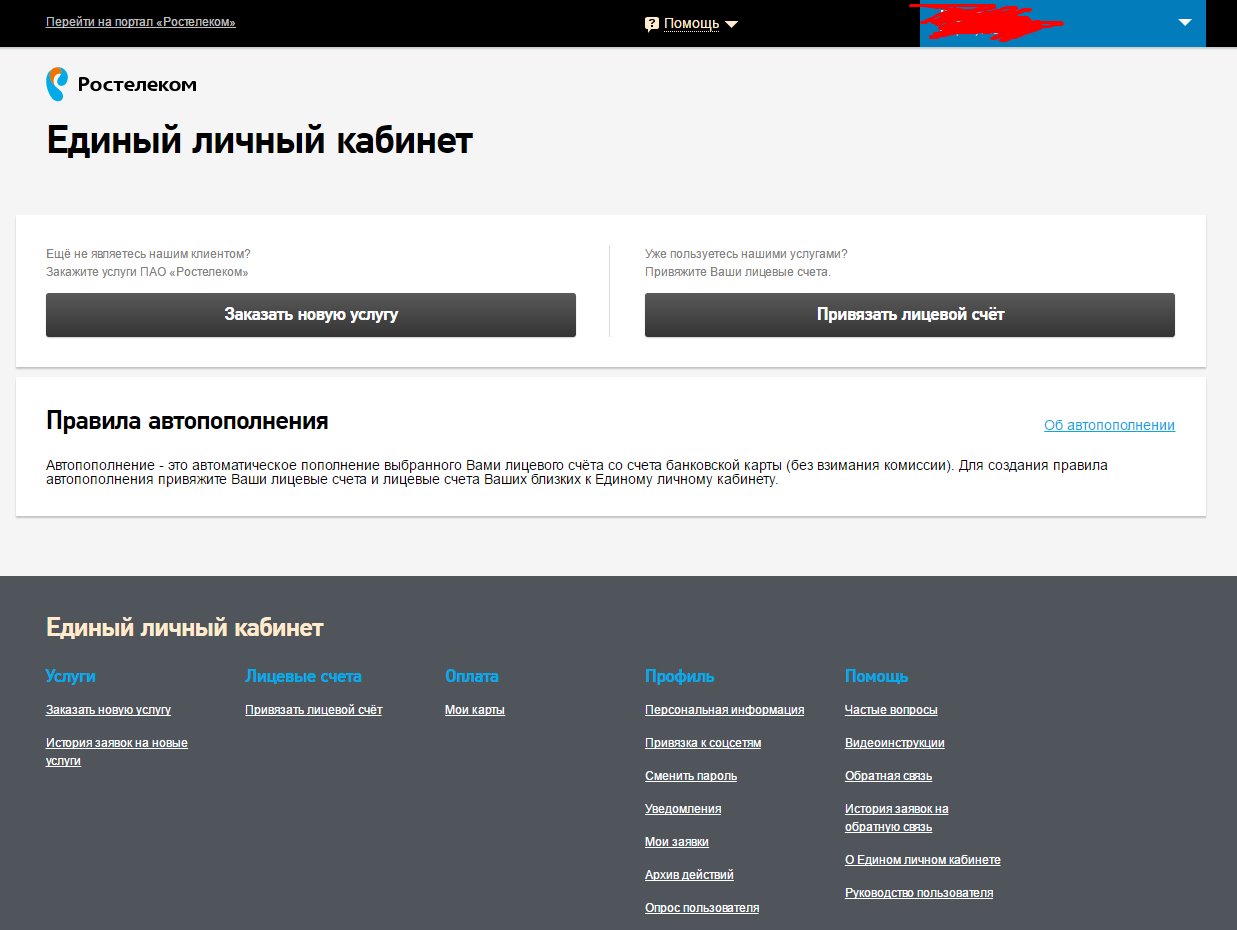
Task: Open the Помощь menu in the top bar
Action: 691,24
